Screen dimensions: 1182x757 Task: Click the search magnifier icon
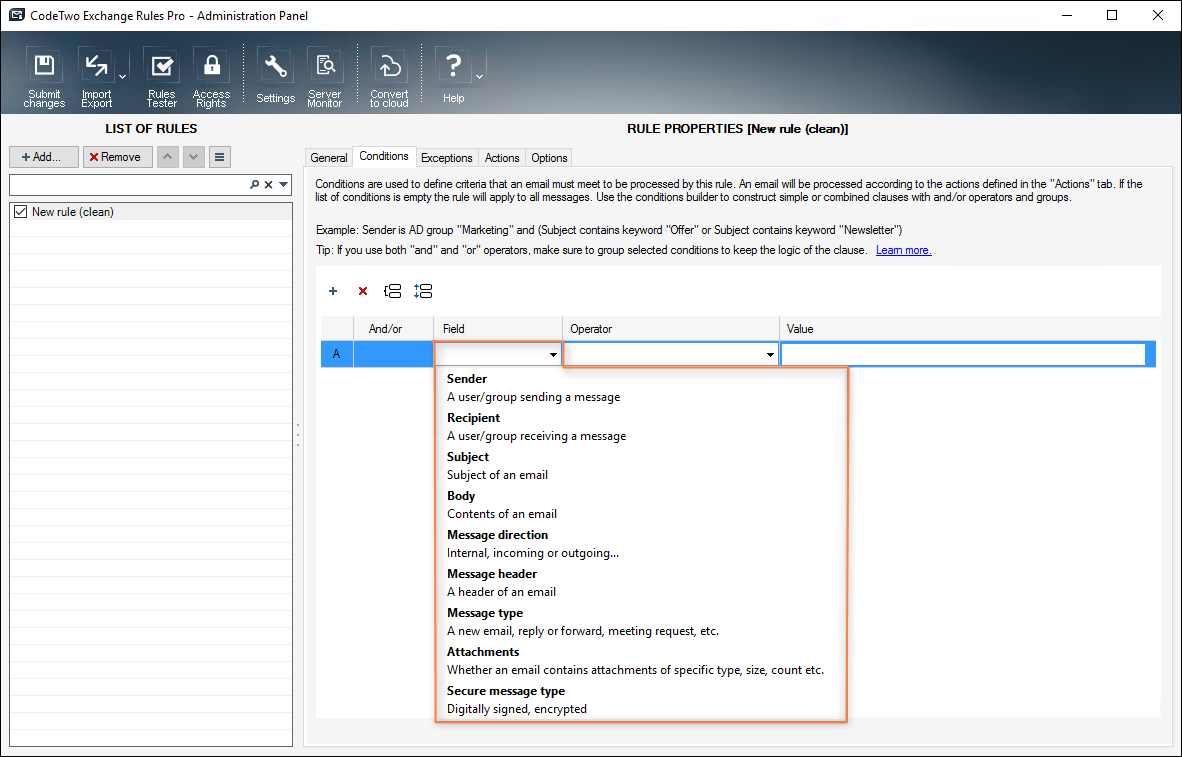point(255,185)
